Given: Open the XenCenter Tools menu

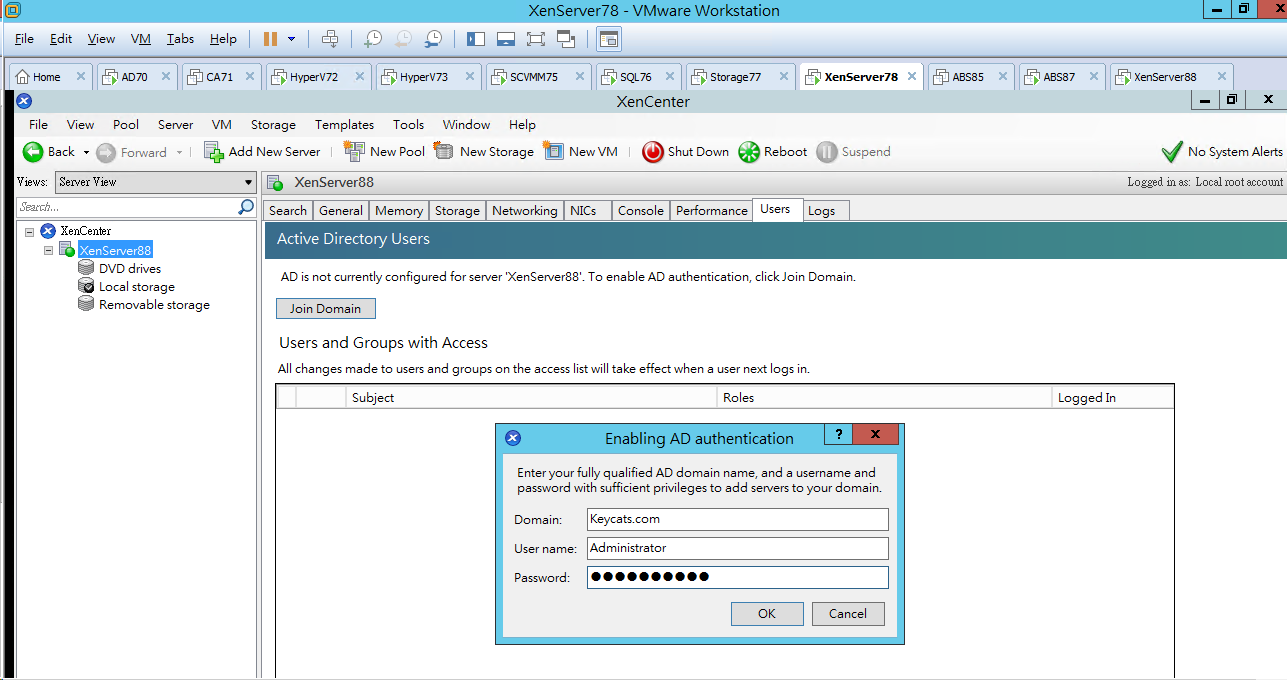Looking at the screenshot, I should [x=408, y=125].
